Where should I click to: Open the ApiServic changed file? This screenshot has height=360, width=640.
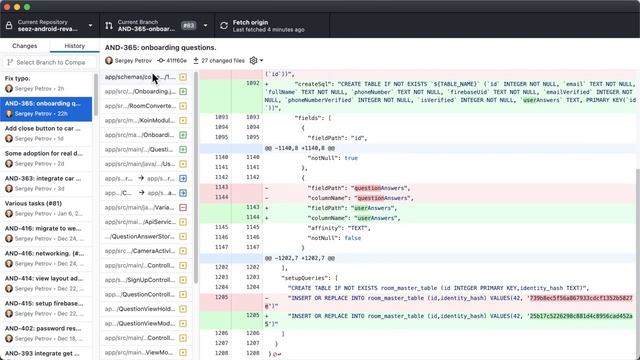[146, 222]
